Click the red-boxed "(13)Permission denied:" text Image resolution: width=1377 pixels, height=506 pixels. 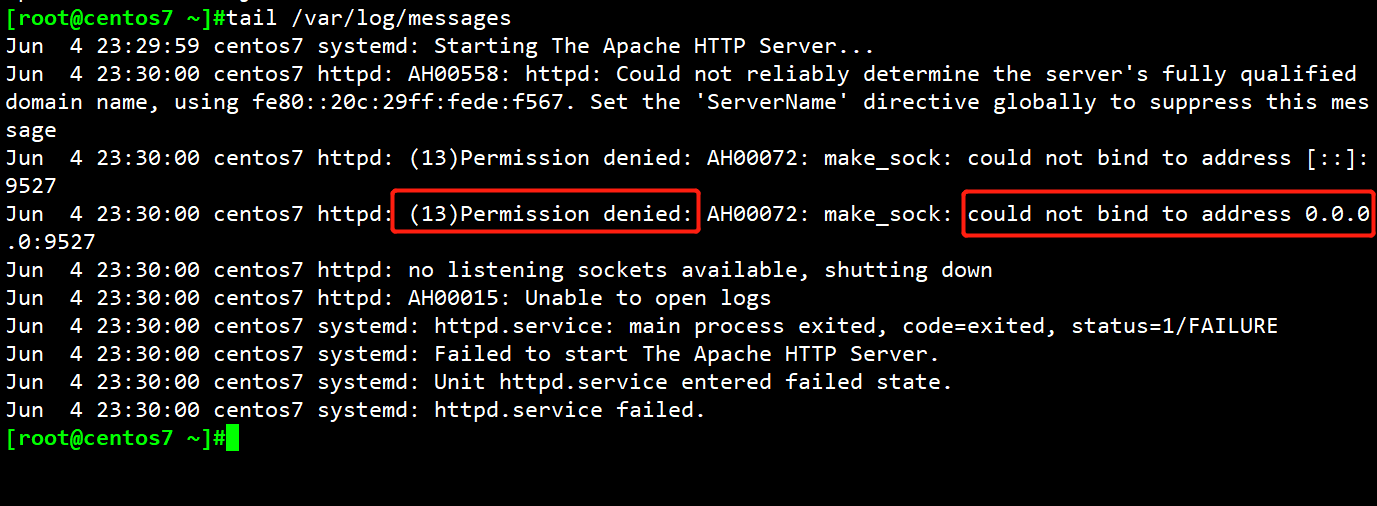point(545,214)
